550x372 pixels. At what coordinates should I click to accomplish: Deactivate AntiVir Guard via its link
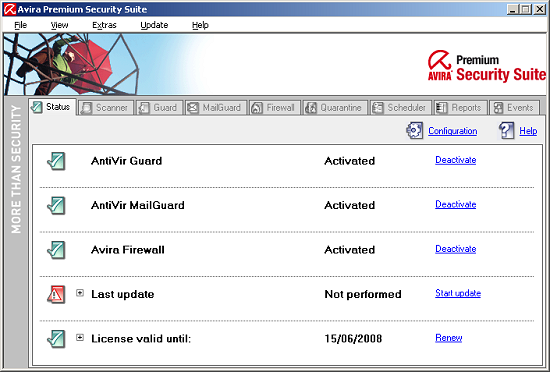pos(455,160)
